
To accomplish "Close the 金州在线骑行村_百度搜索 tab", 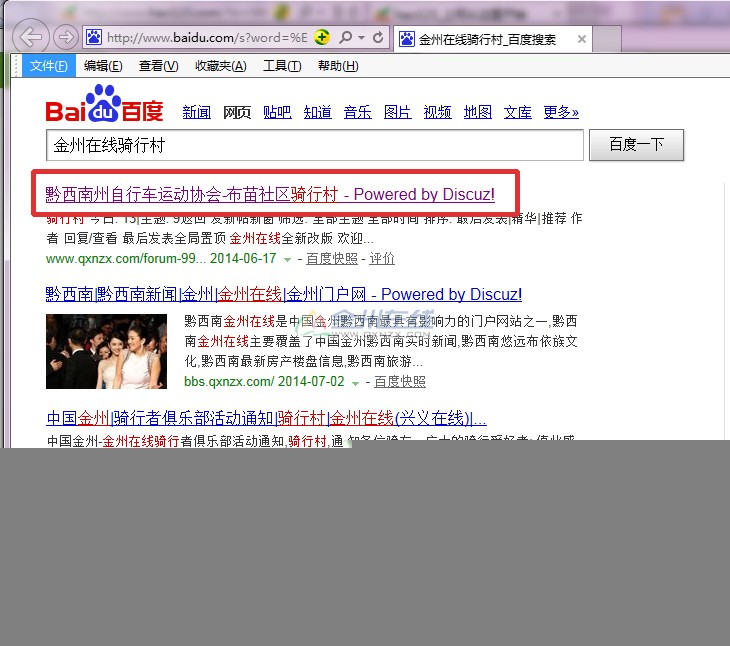I will click(x=581, y=39).
